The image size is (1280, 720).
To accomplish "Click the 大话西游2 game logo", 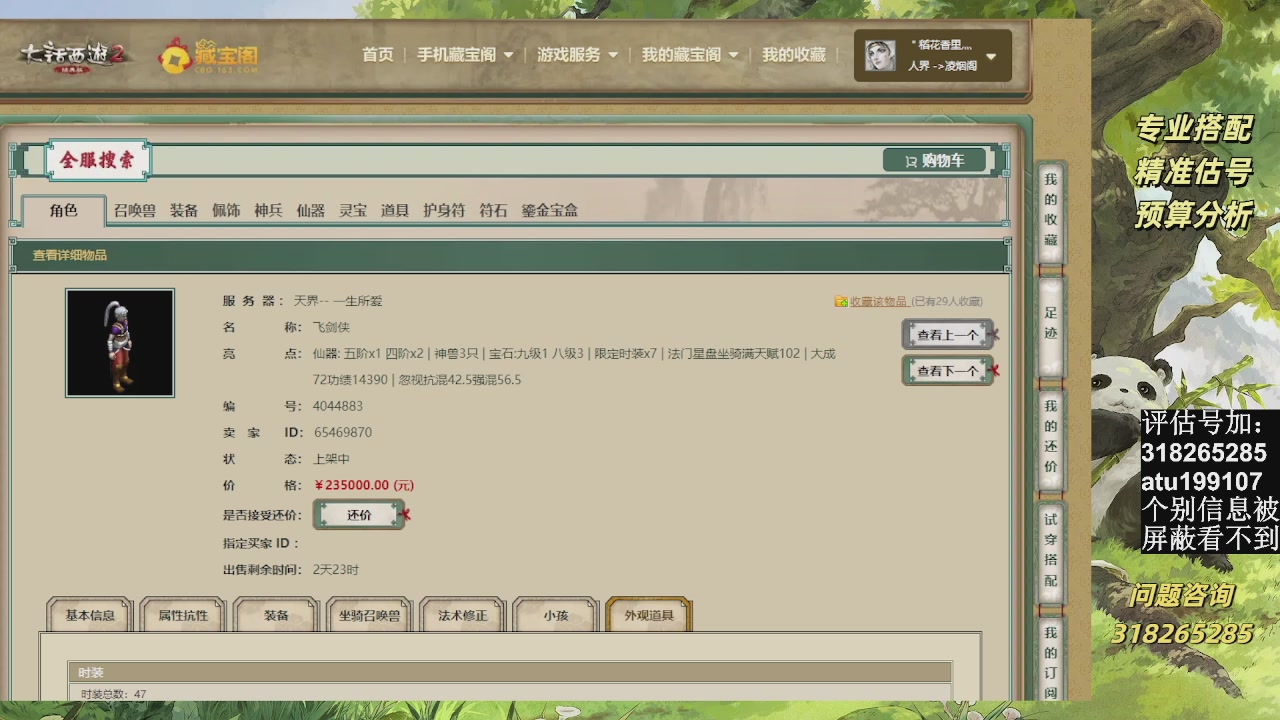I will (x=76, y=56).
